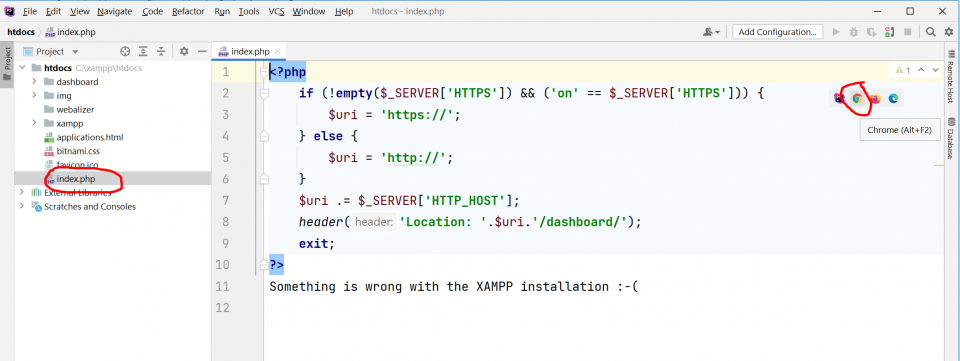This screenshot has width=960, height=361.
Task: Click the greyed-out Stop square icon
Action: coord(908,32)
